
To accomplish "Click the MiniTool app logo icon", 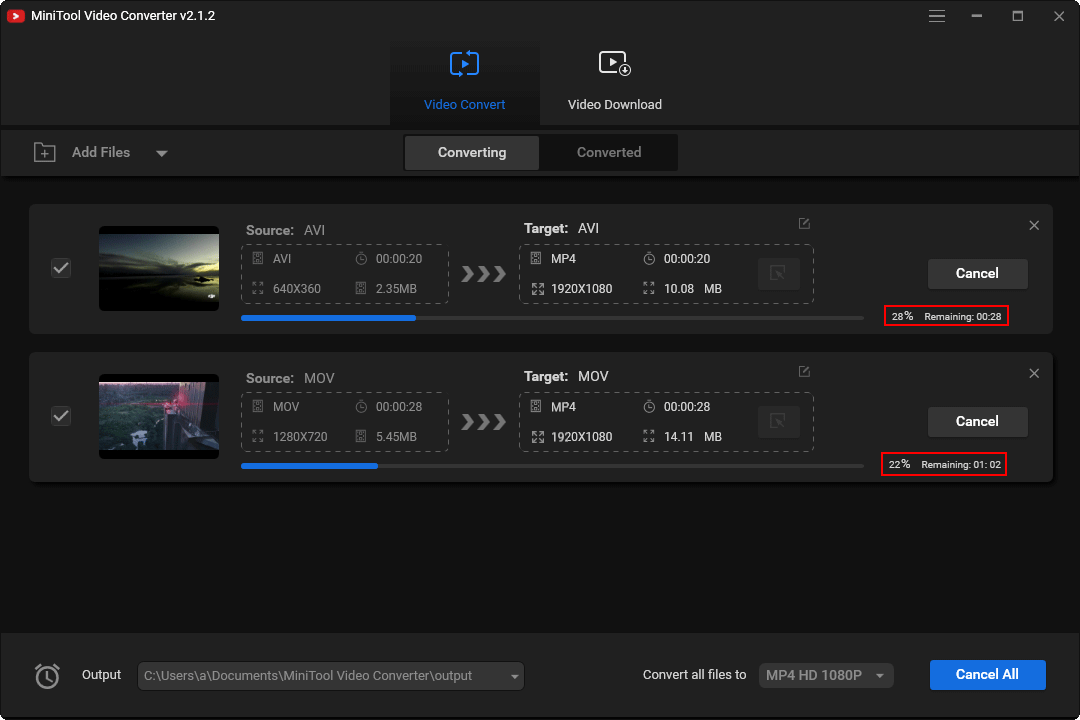I will tap(15, 16).
